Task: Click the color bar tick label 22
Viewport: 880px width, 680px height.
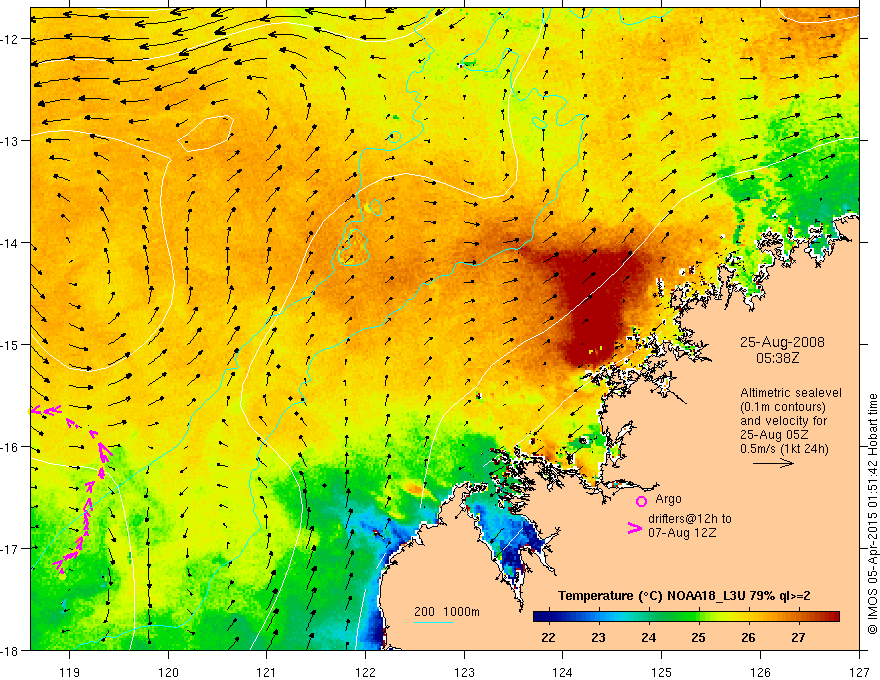Action: (x=548, y=637)
